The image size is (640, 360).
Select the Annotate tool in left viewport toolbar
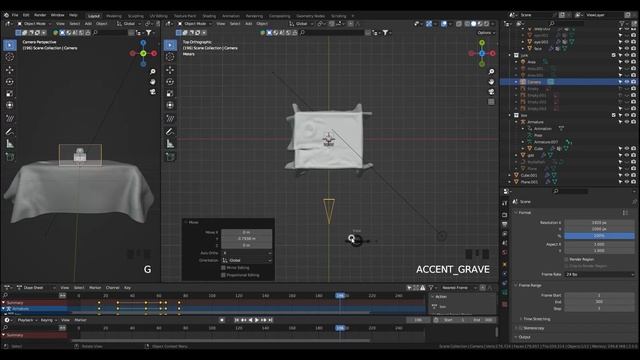(10, 131)
